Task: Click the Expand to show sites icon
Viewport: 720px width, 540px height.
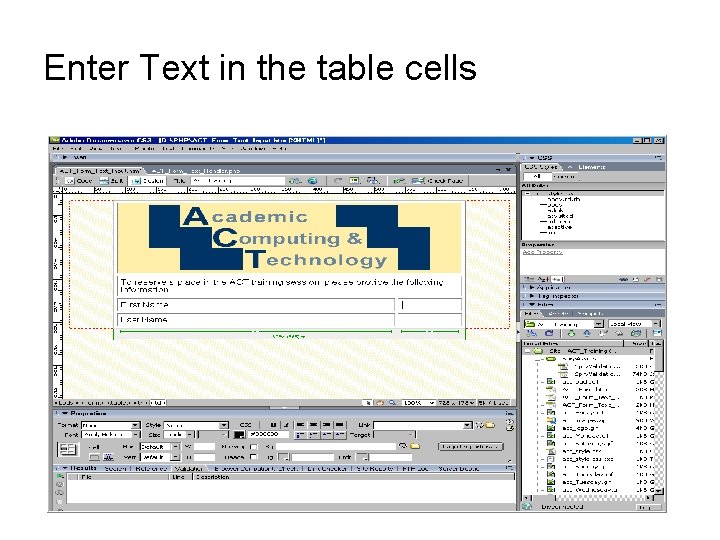Action: [x=657, y=334]
